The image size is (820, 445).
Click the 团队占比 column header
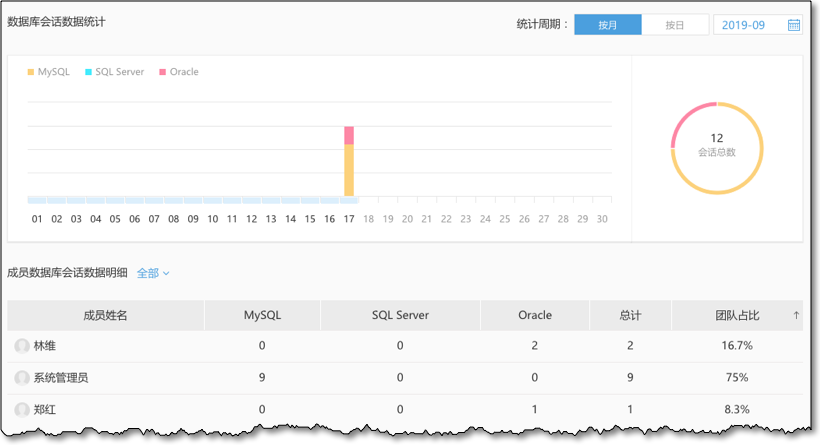click(737, 315)
